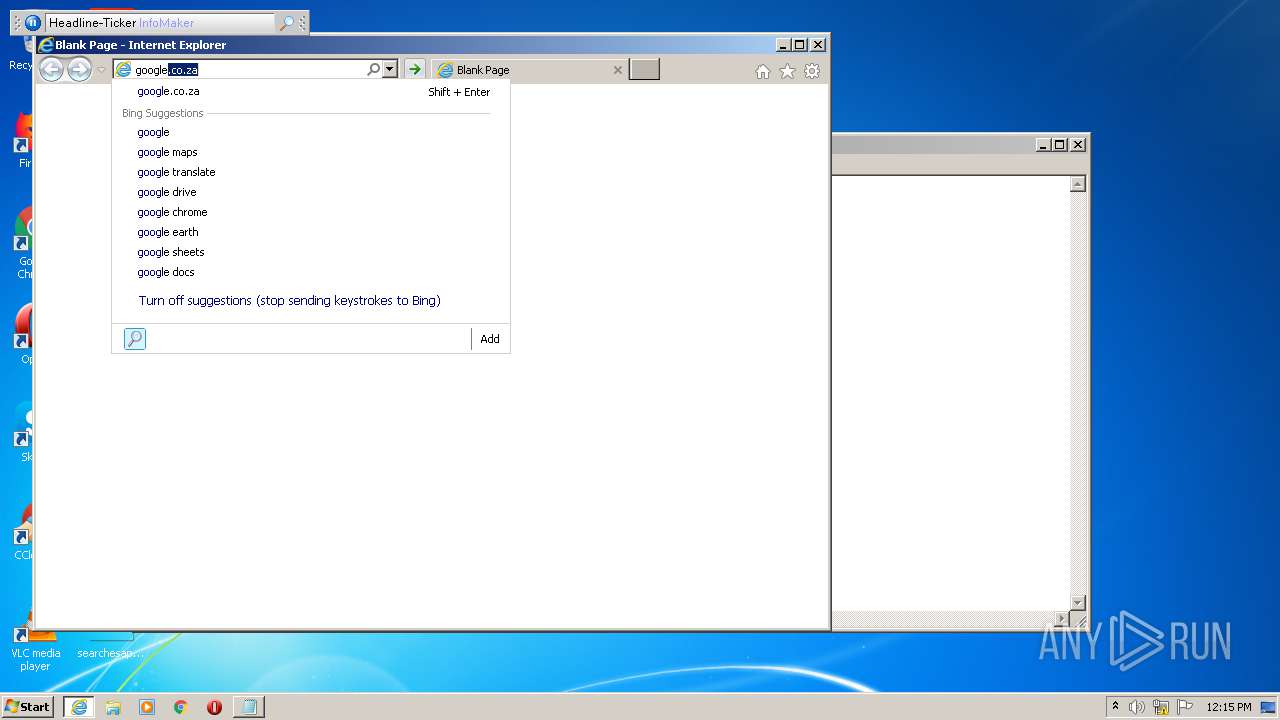Click the search provider magnifier icon
The image size is (1280, 720).
pyautogui.click(x=135, y=339)
